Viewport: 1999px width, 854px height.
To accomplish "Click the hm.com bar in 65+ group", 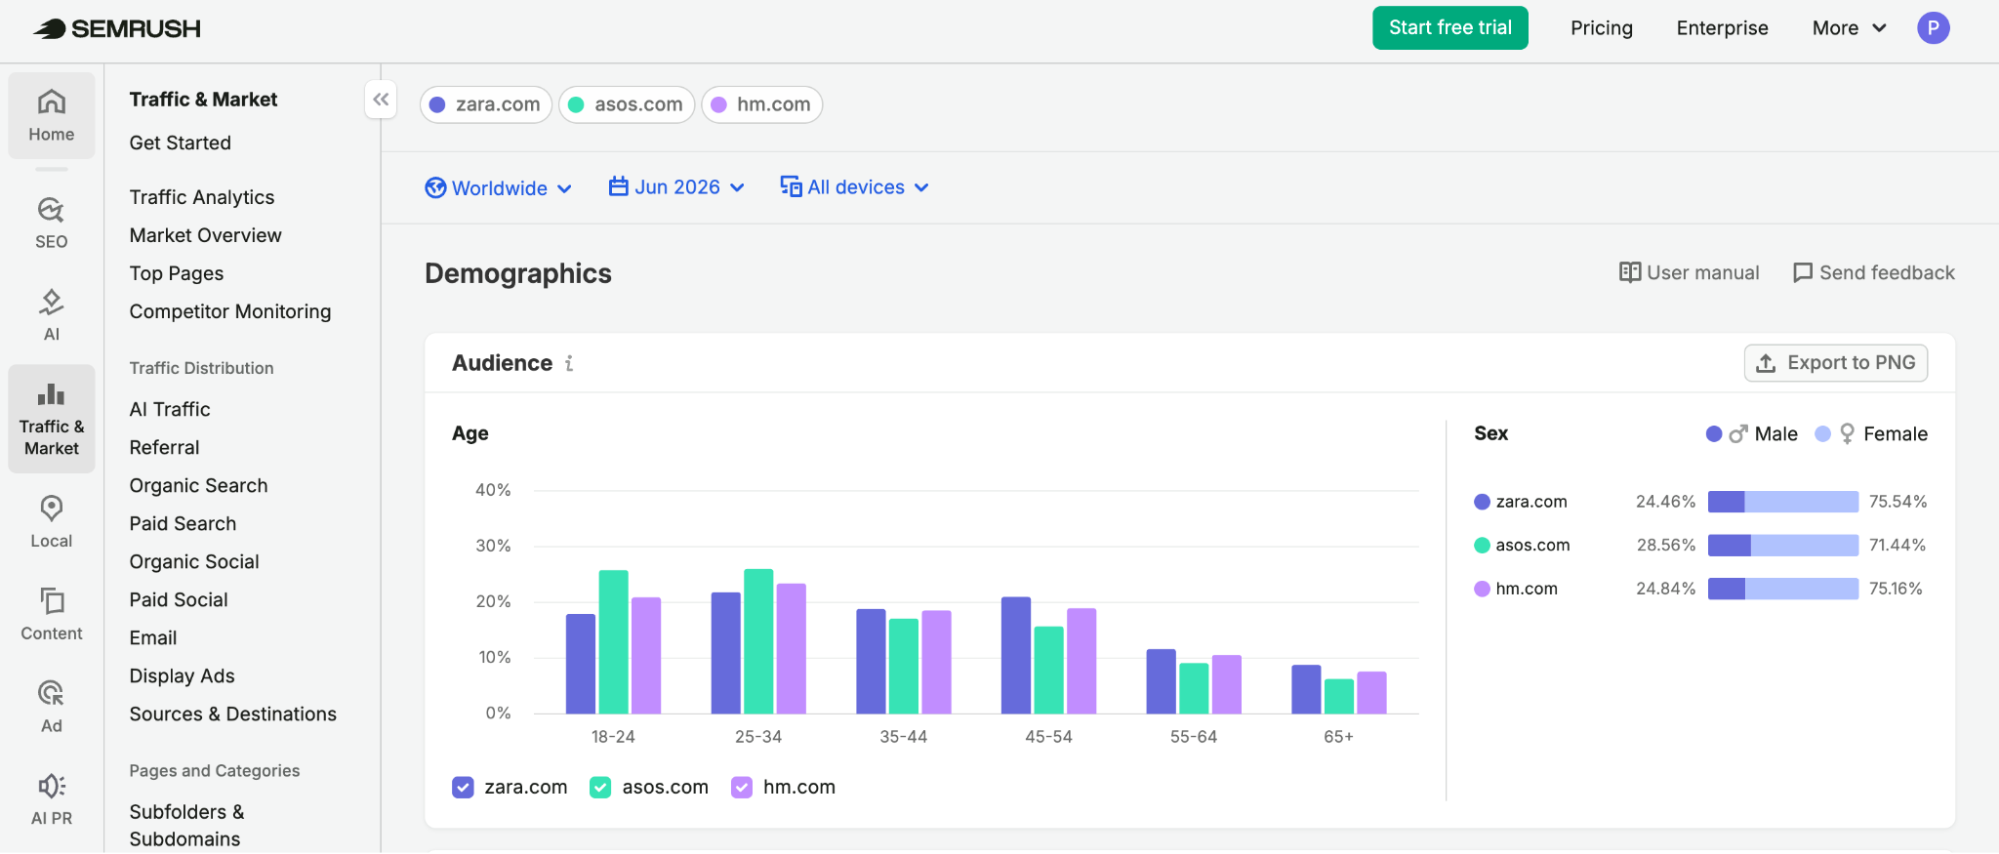I will (1372, 692).
